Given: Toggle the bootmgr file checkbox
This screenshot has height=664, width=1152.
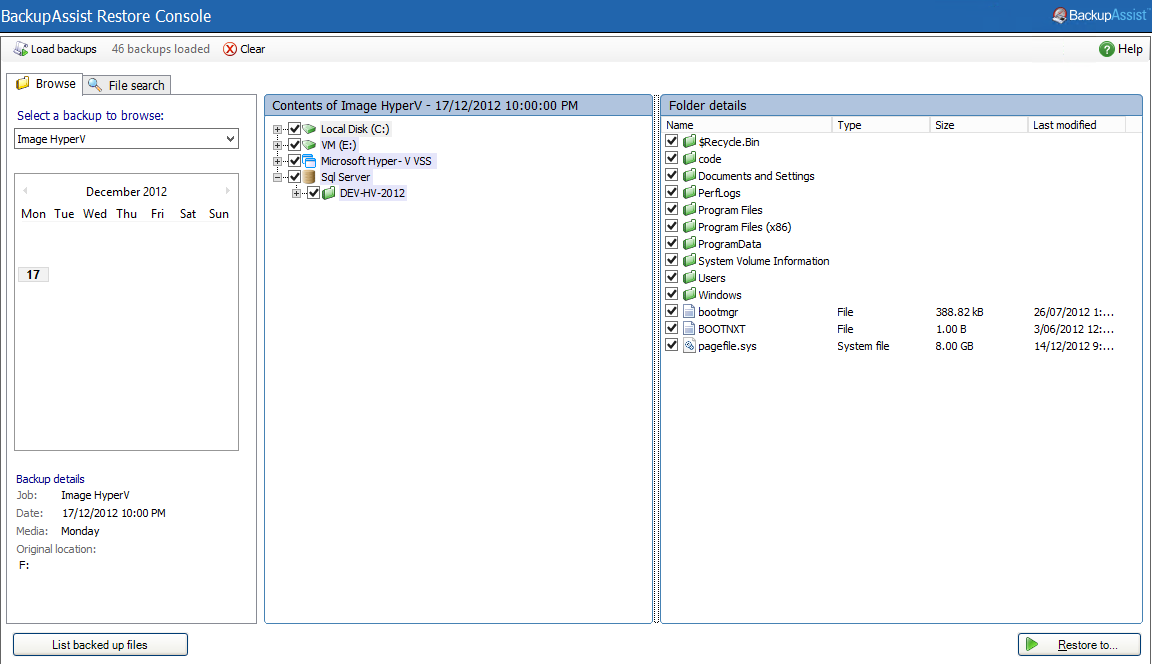Looking at the screenshot, I should pos(672,312).
